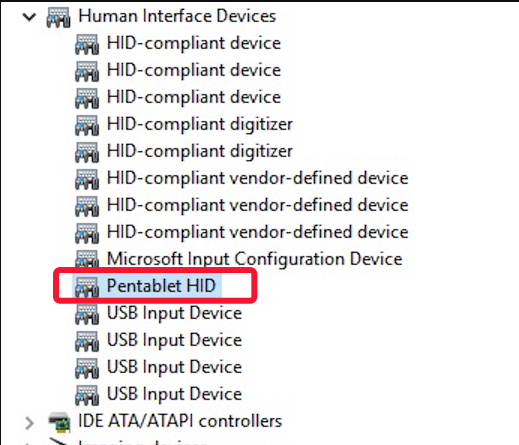The image size is (519, 445).
Task: Select the second HID-compliant digitizer entry
Action: coord(200,151)
